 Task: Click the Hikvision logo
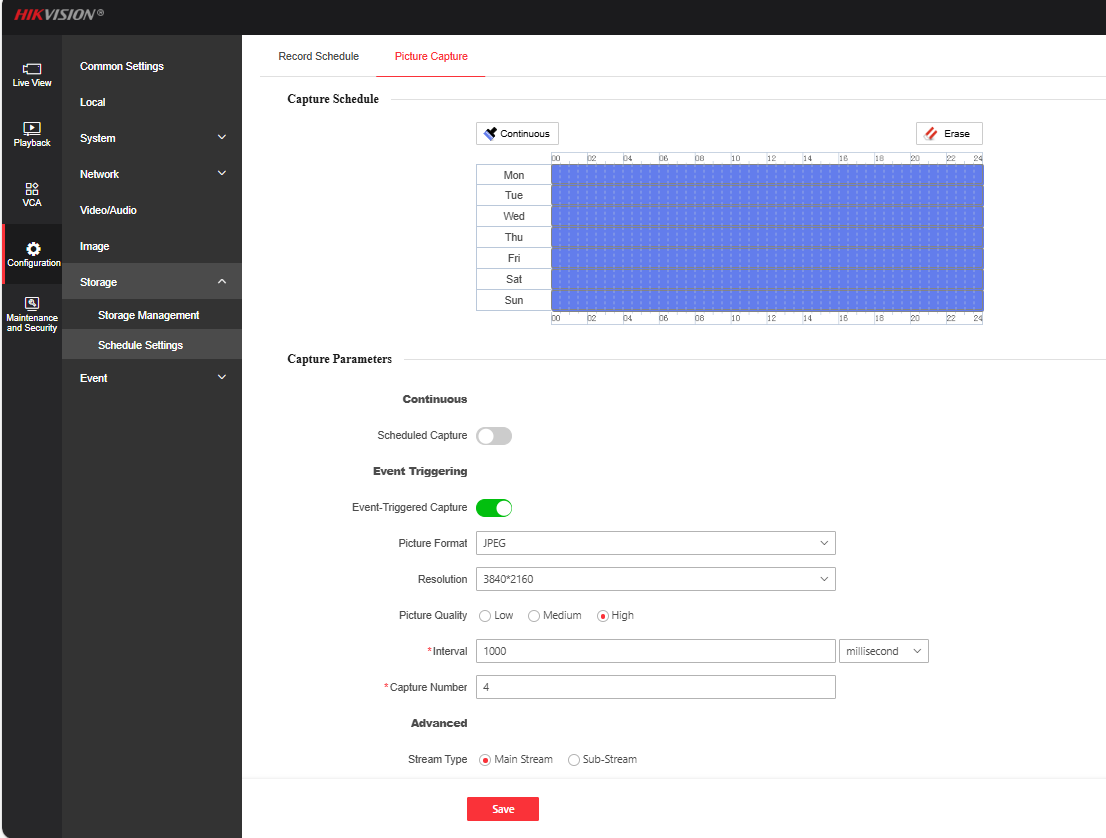click(59, 15)
